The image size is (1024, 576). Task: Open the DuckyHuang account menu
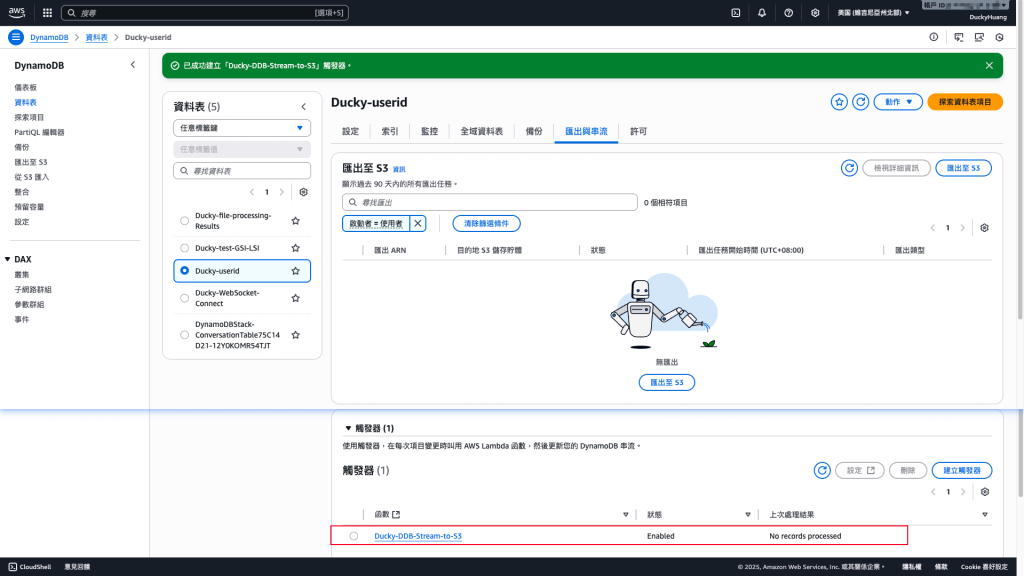987,17
